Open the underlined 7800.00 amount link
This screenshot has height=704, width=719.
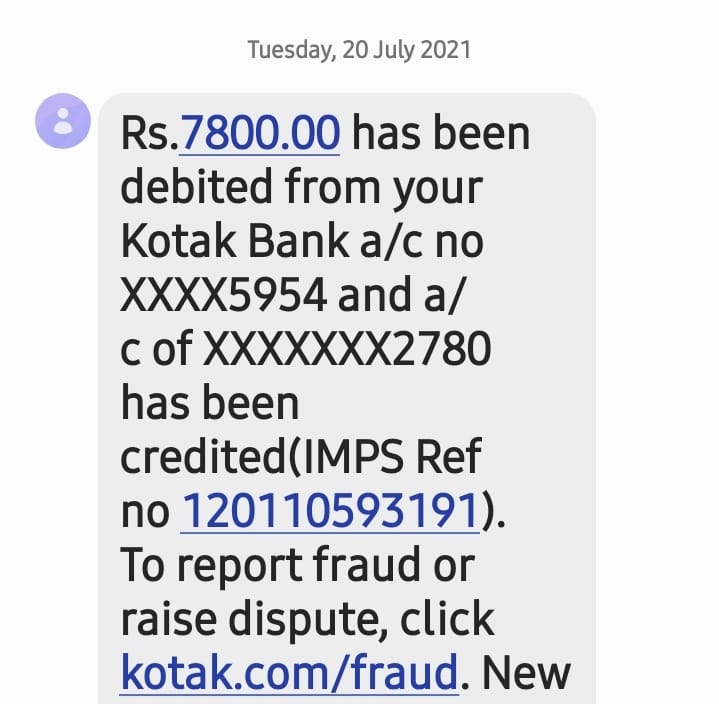[x=260, y=133]
